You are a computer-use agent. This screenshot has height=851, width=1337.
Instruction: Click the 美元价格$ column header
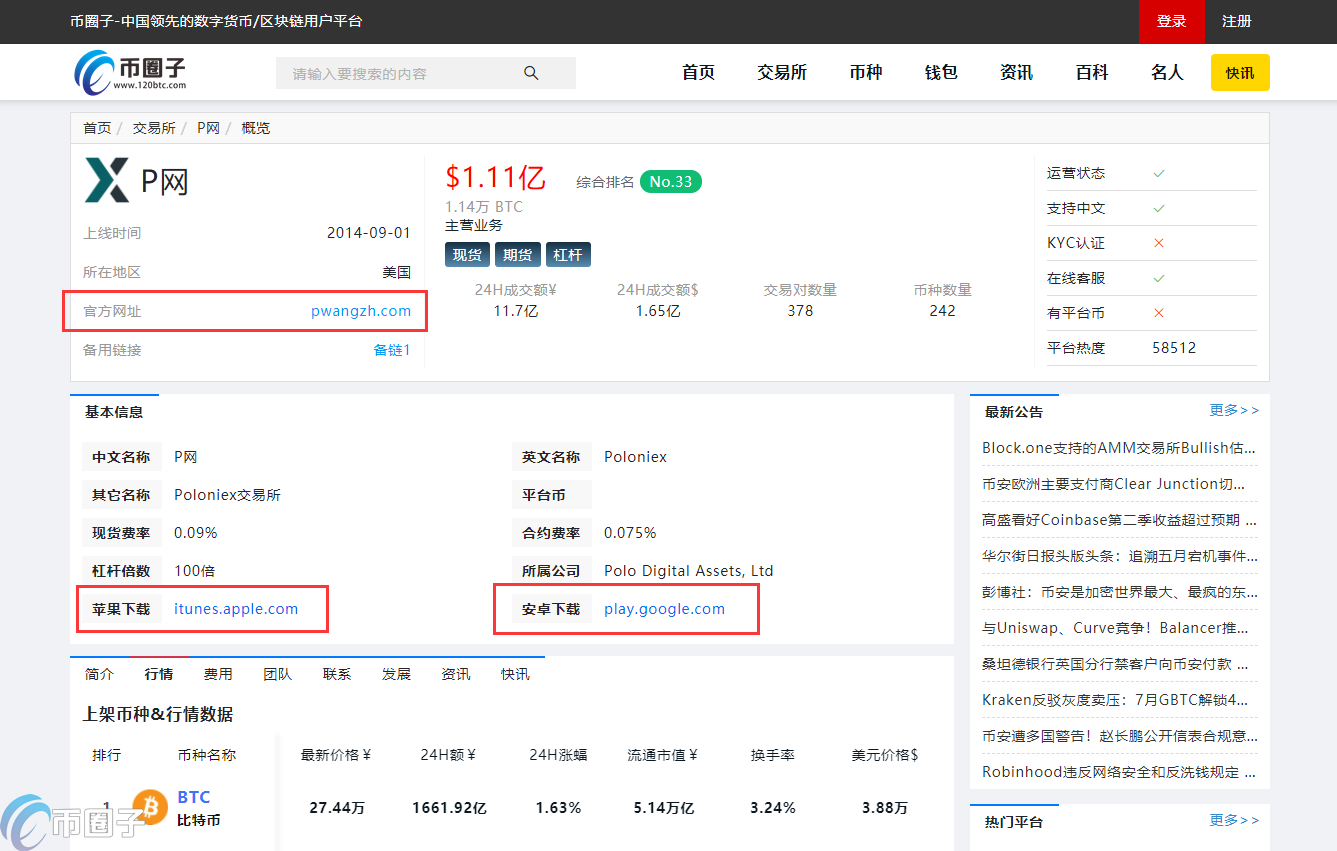(885, 755)
